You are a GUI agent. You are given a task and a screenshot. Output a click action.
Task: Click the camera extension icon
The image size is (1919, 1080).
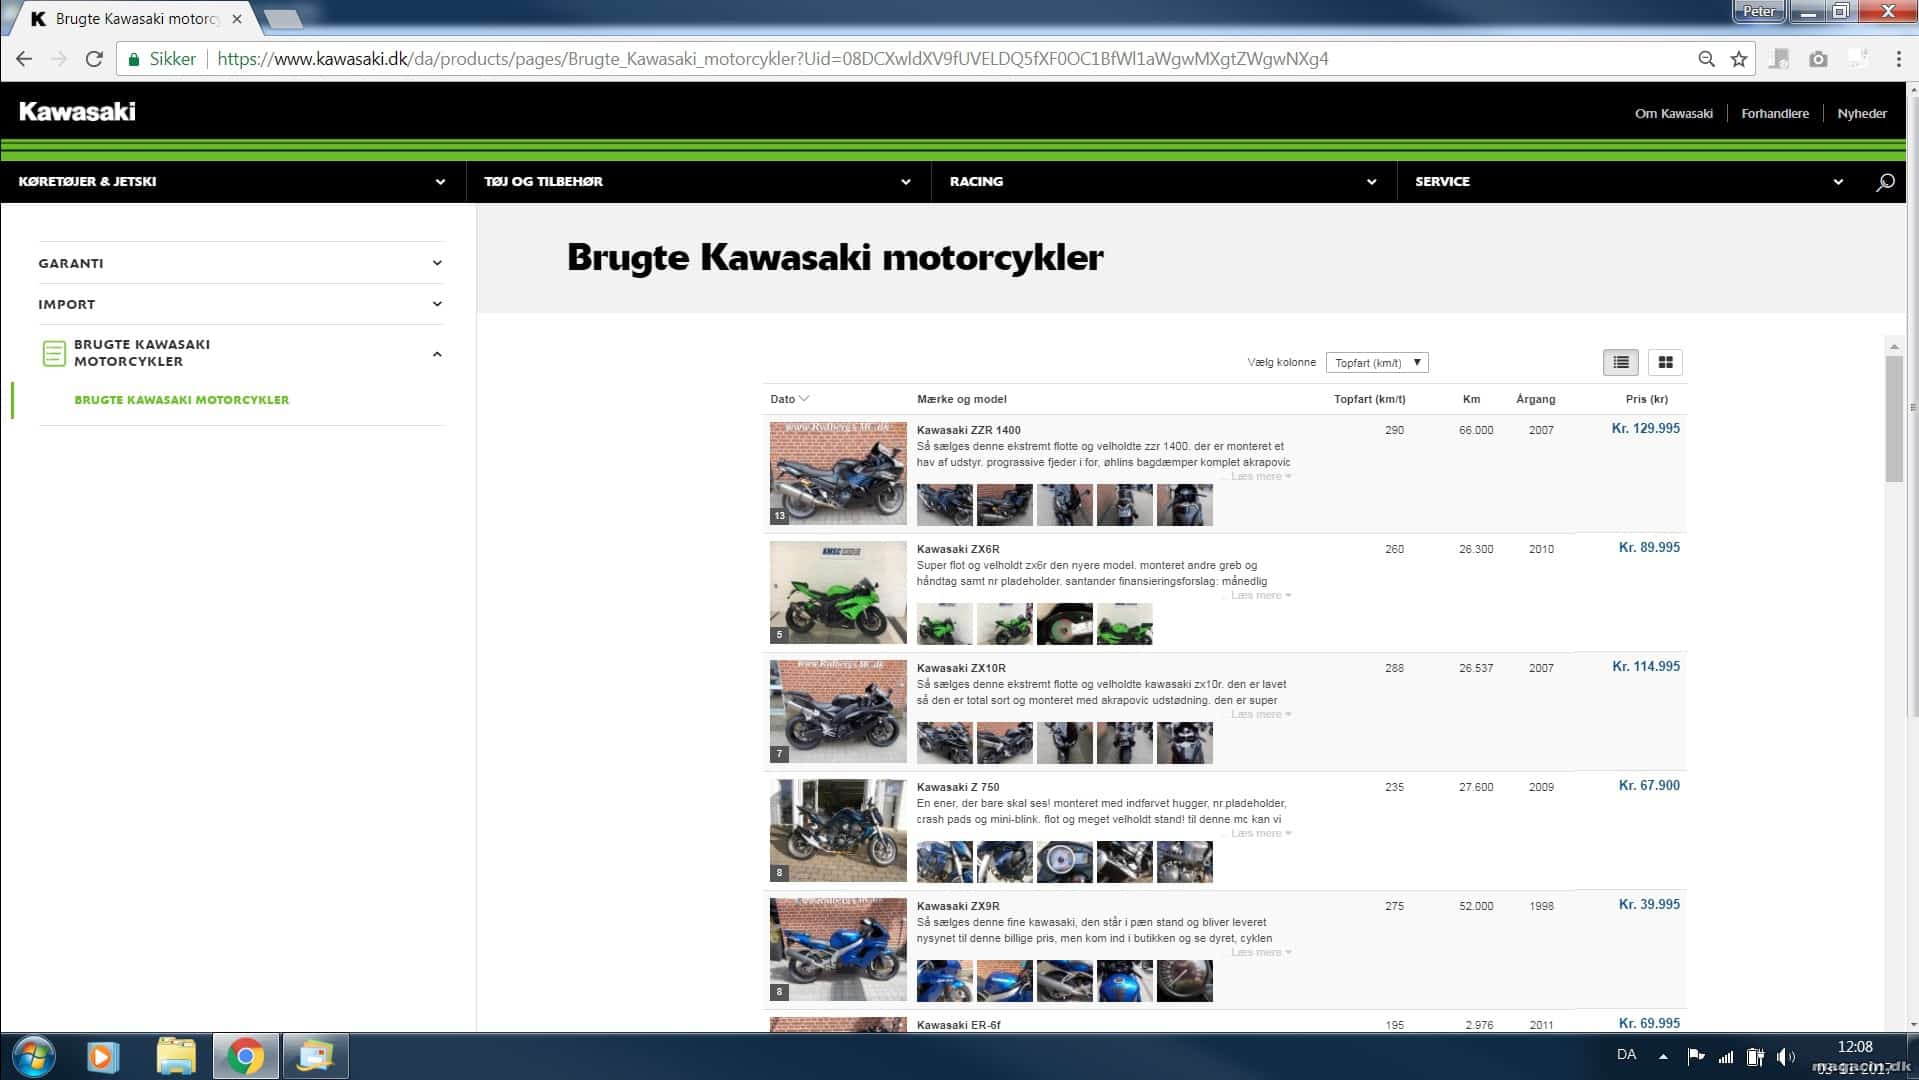(1818, 59)
